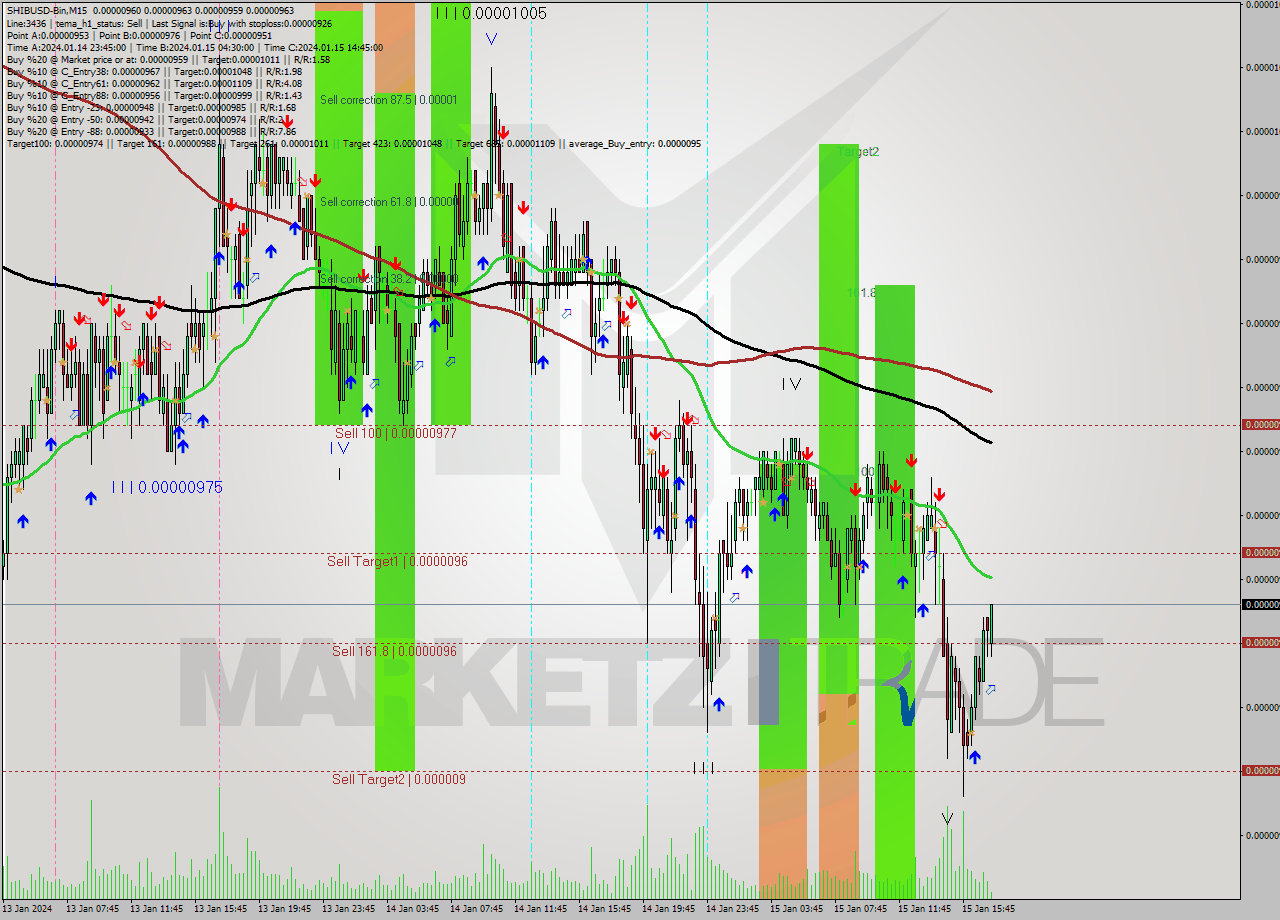The image size is (1280, 920).
Task: Click the red price tag at Sell 100 level
Action: (1260, 425)
